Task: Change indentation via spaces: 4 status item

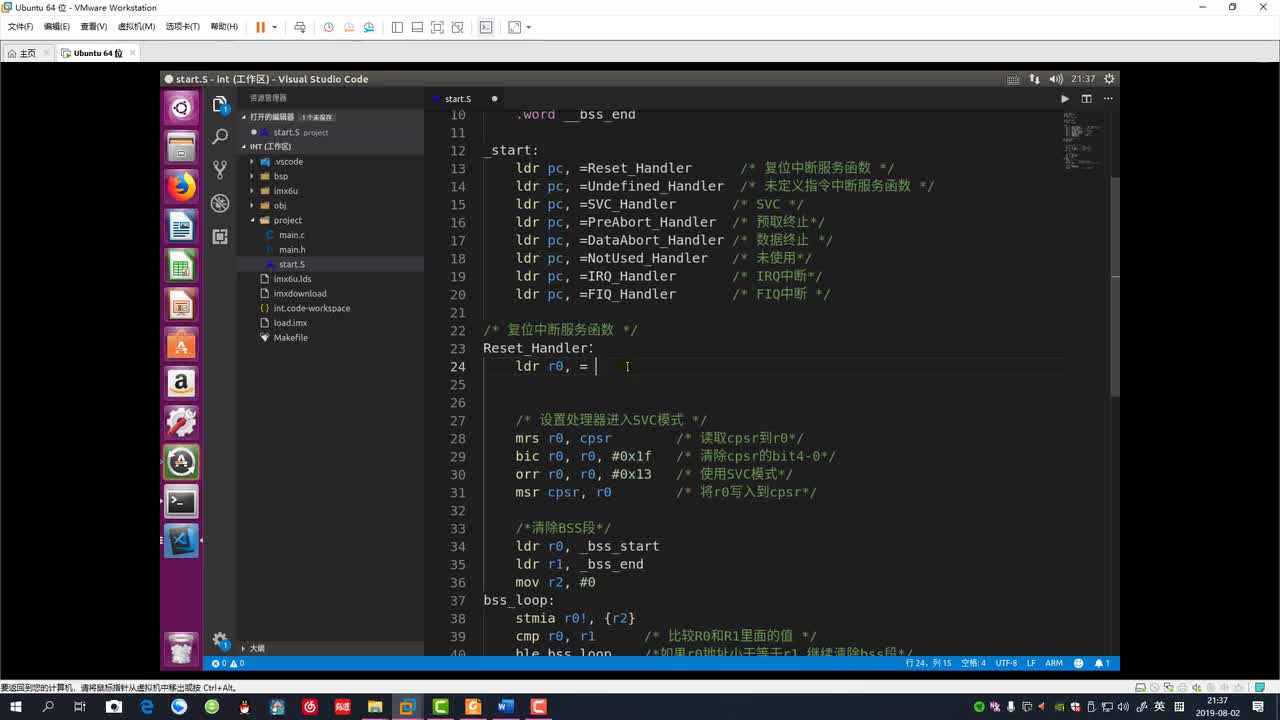Action: click(973, 663)
